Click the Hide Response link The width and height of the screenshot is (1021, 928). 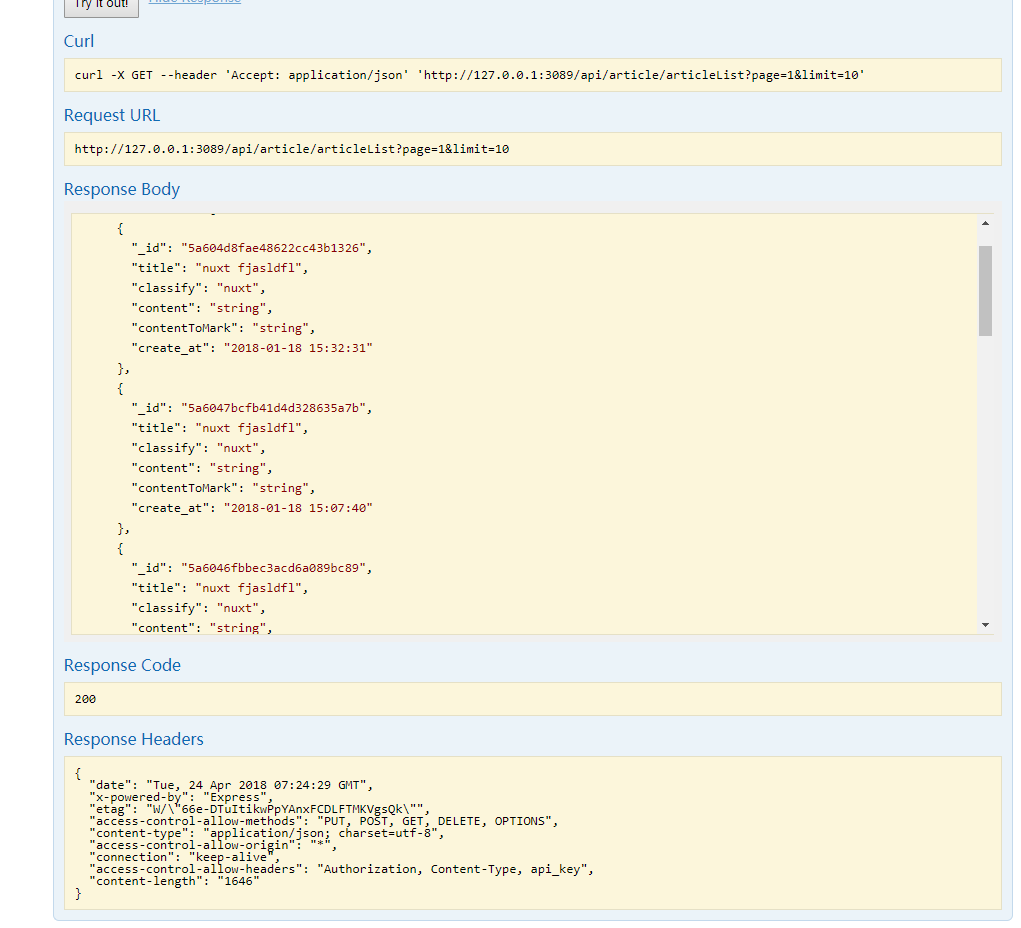195,2
